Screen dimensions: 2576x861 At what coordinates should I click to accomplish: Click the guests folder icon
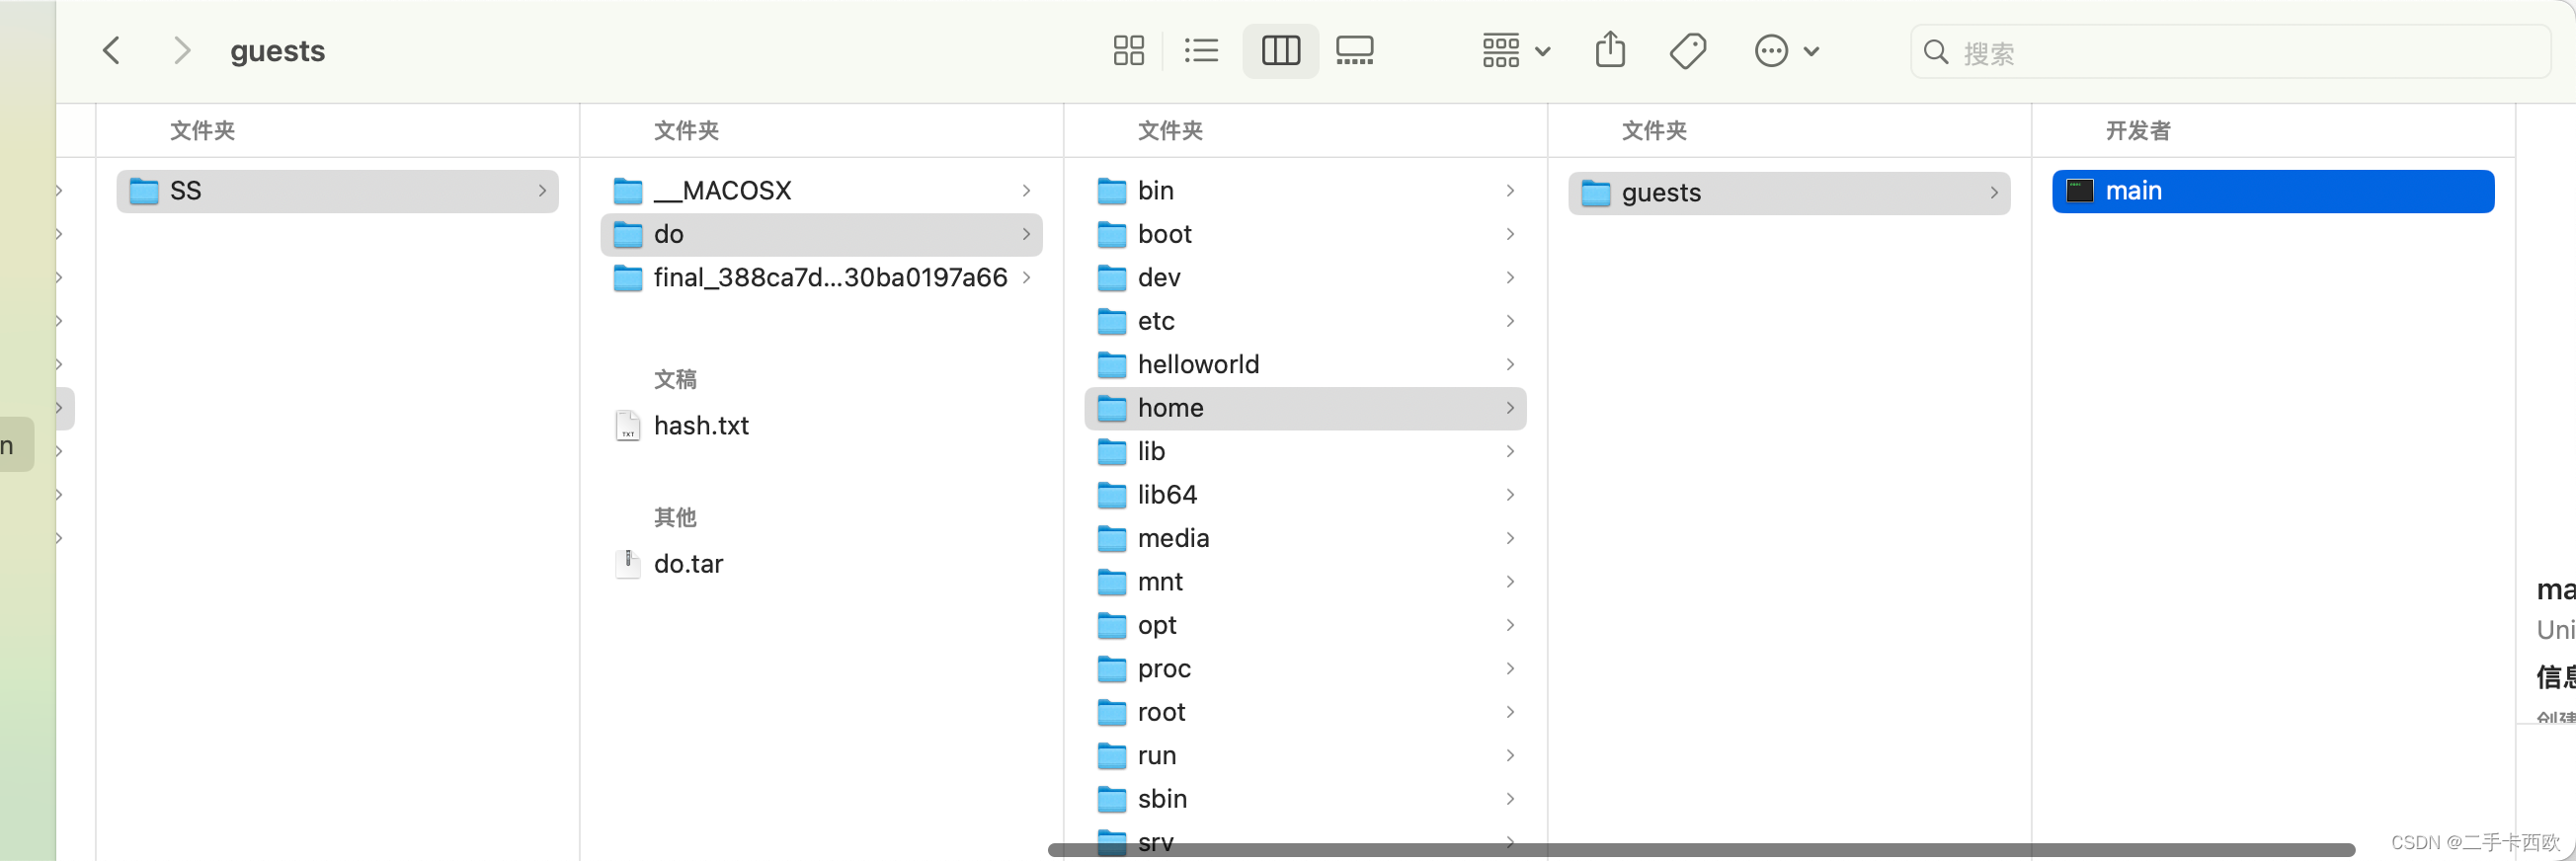tap(1596, 193)
